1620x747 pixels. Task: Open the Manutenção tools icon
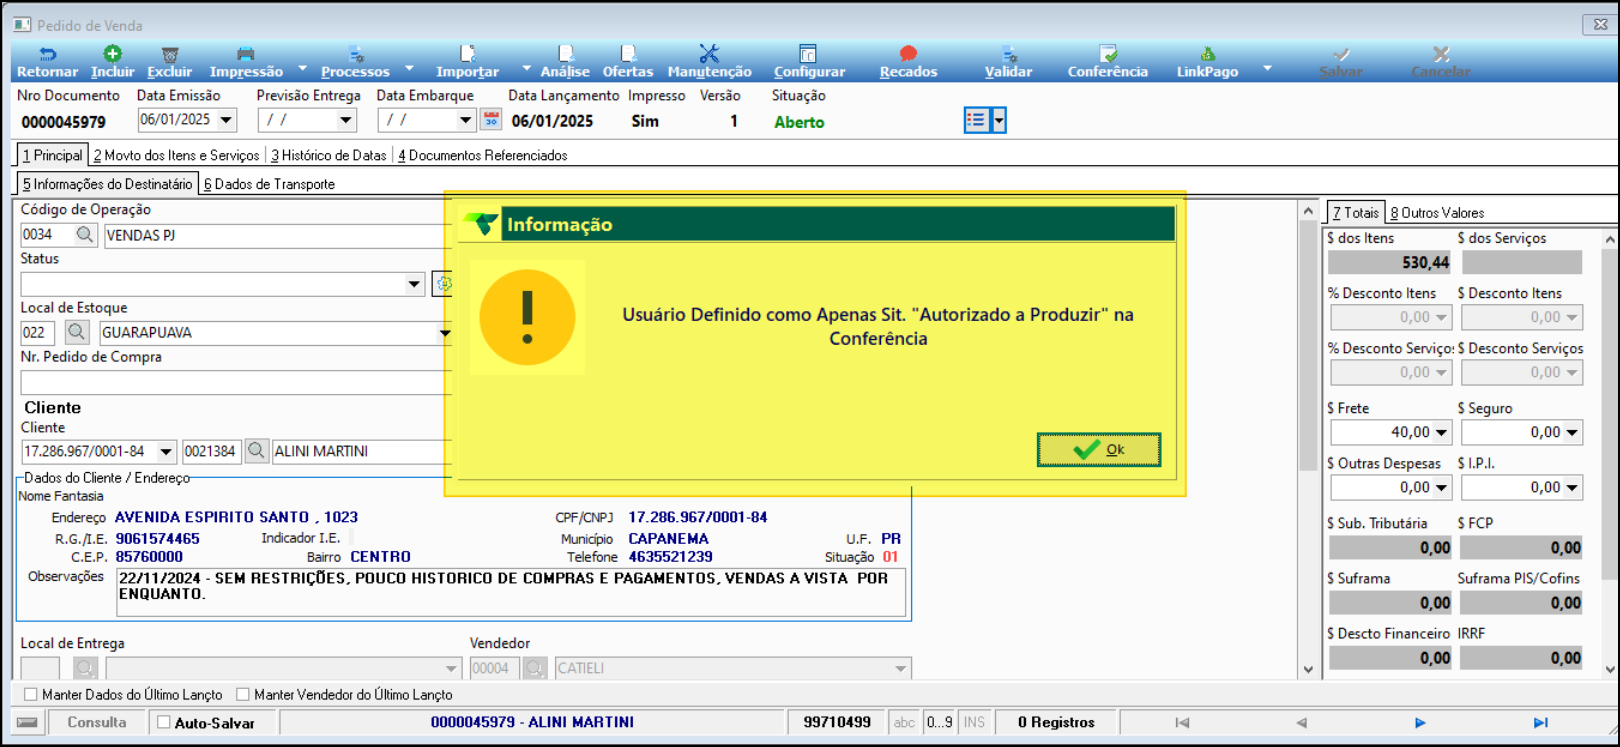[x=709, y=55]
